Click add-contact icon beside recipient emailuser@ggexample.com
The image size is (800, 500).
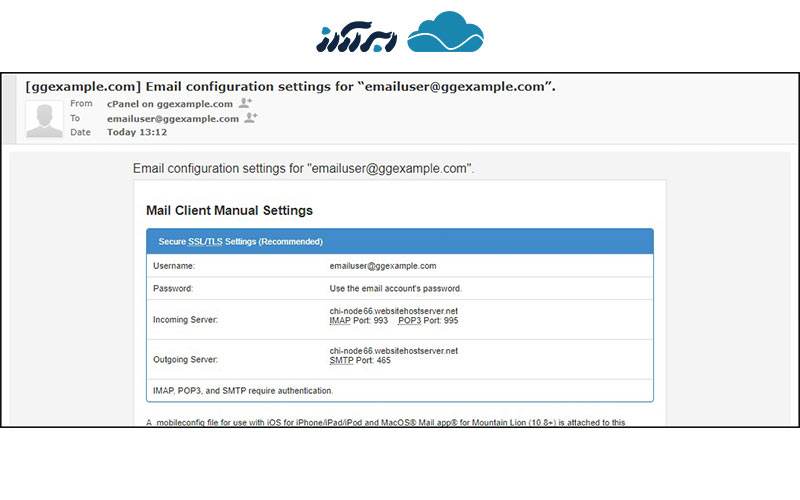(x=251, y=118)
